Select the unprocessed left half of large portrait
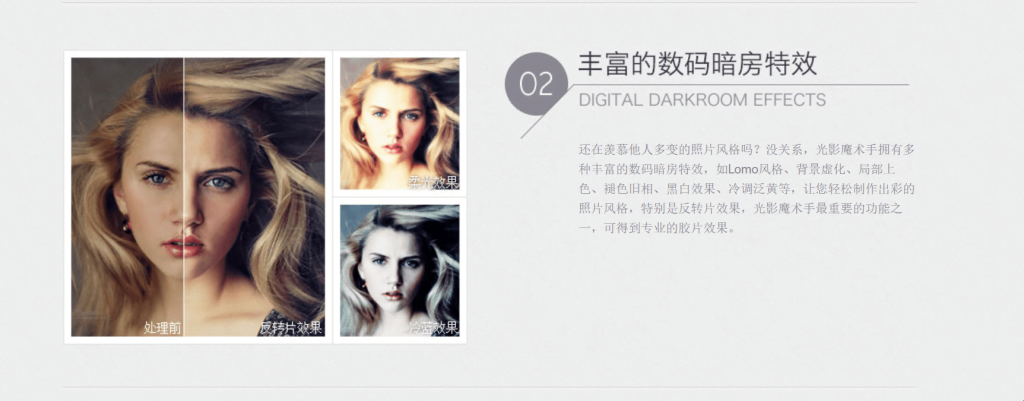The height and width of the screenshot is (401, 1024). [127, 197]
